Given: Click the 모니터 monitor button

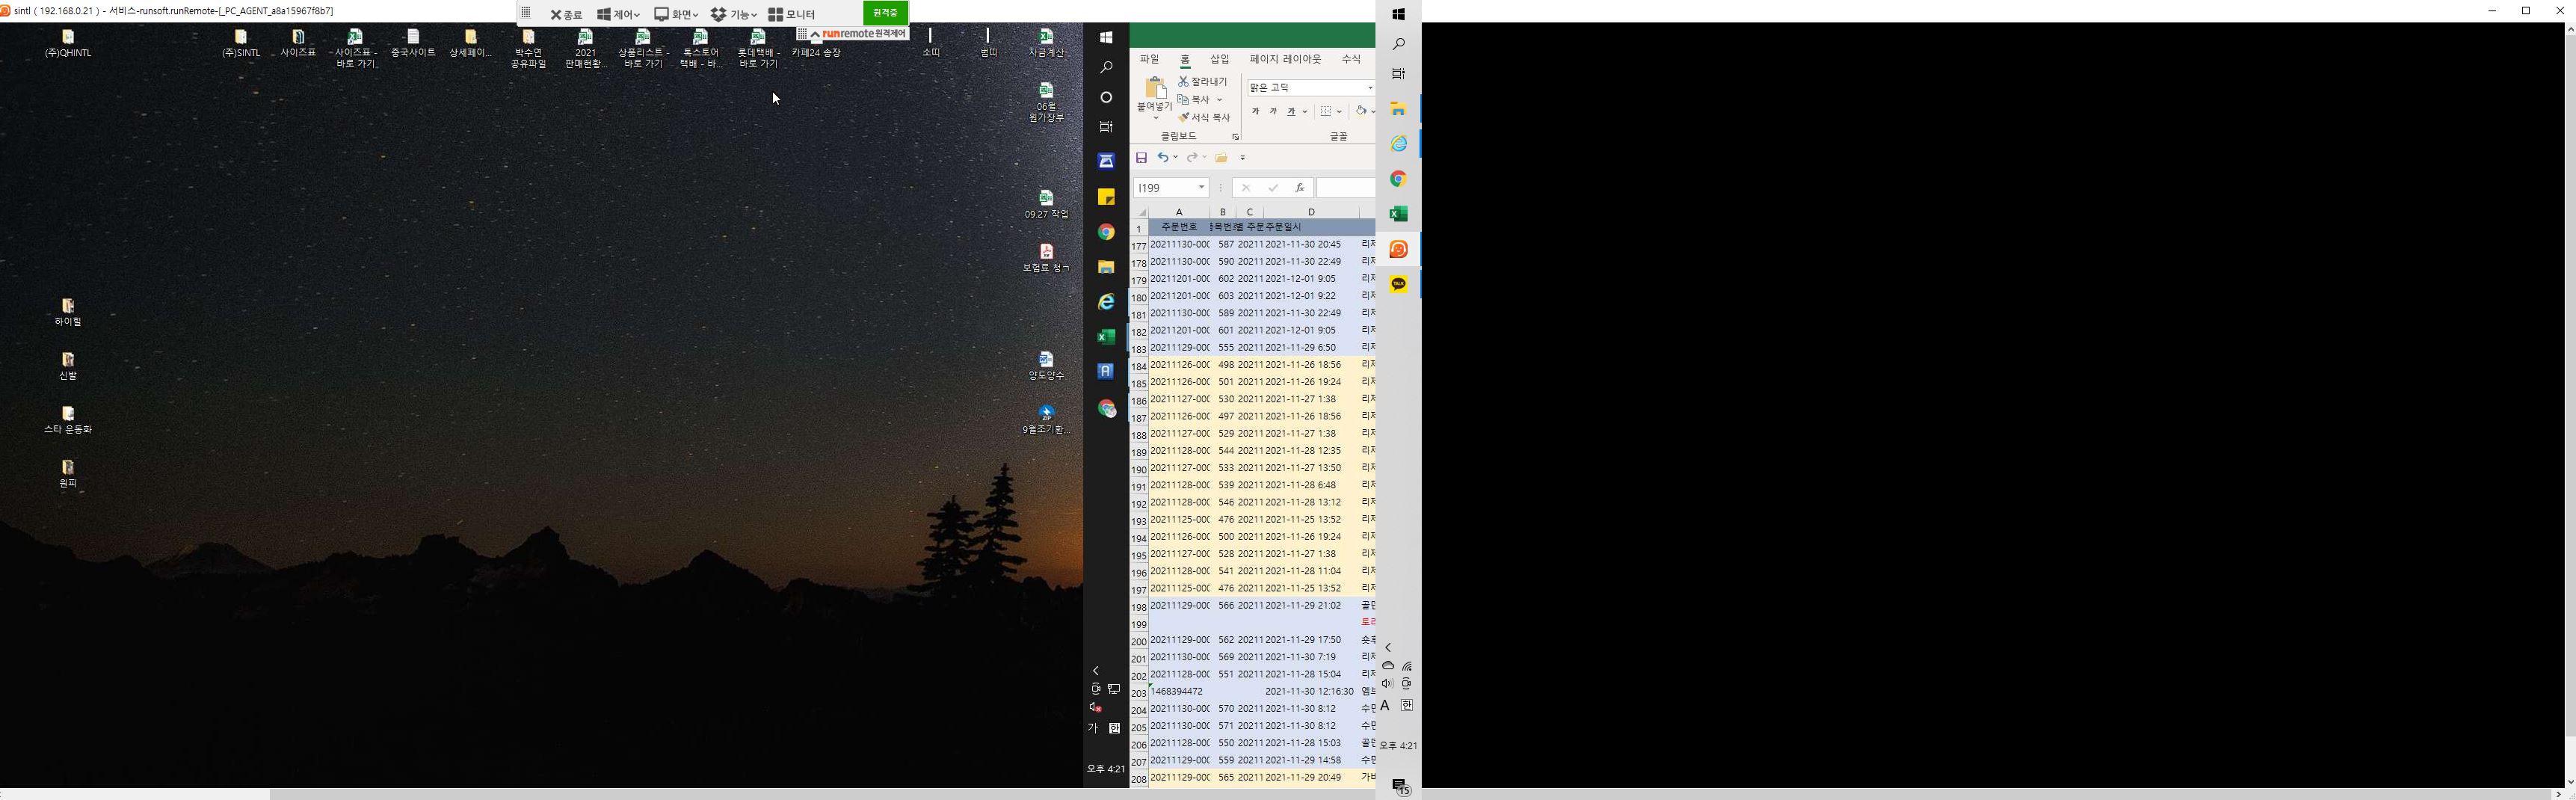Looking at the screenshot, I should [792, 15].
